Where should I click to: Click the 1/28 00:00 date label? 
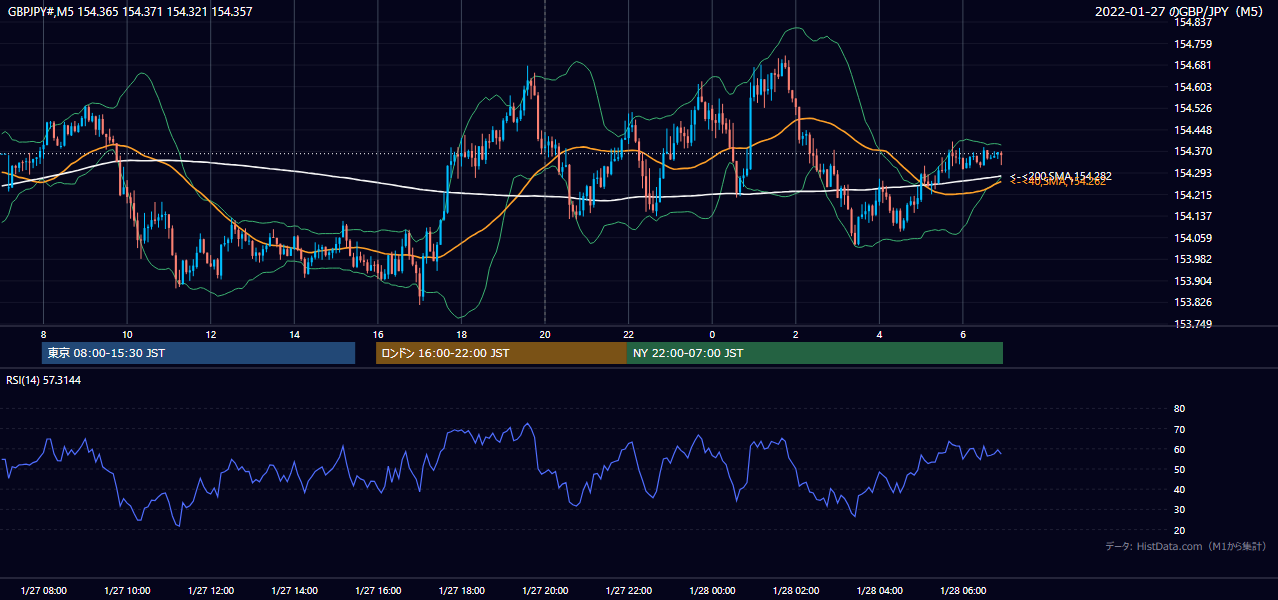pos(712,591)
